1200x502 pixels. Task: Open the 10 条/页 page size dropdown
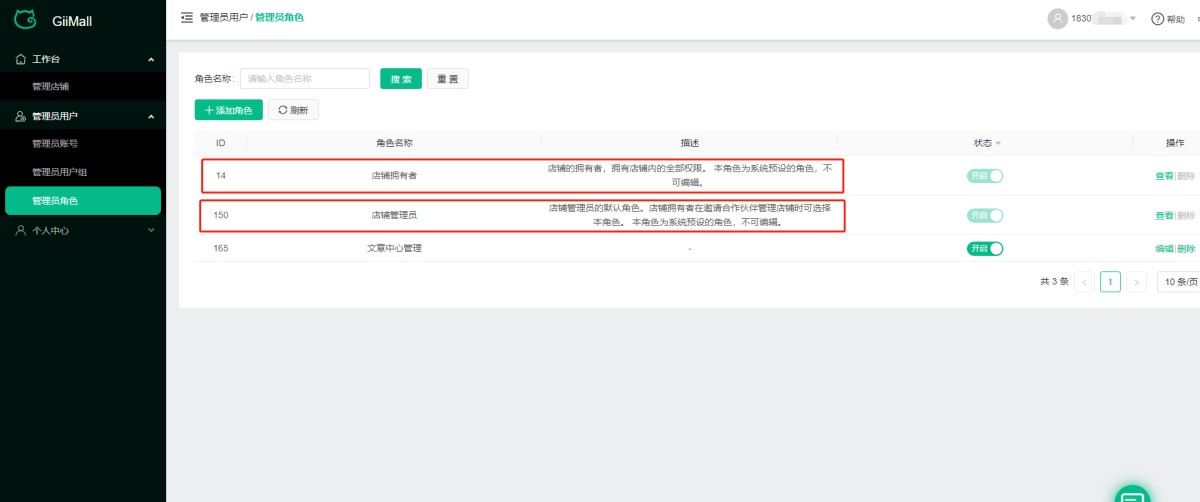pyautogui.click(x=1180, y=282)
